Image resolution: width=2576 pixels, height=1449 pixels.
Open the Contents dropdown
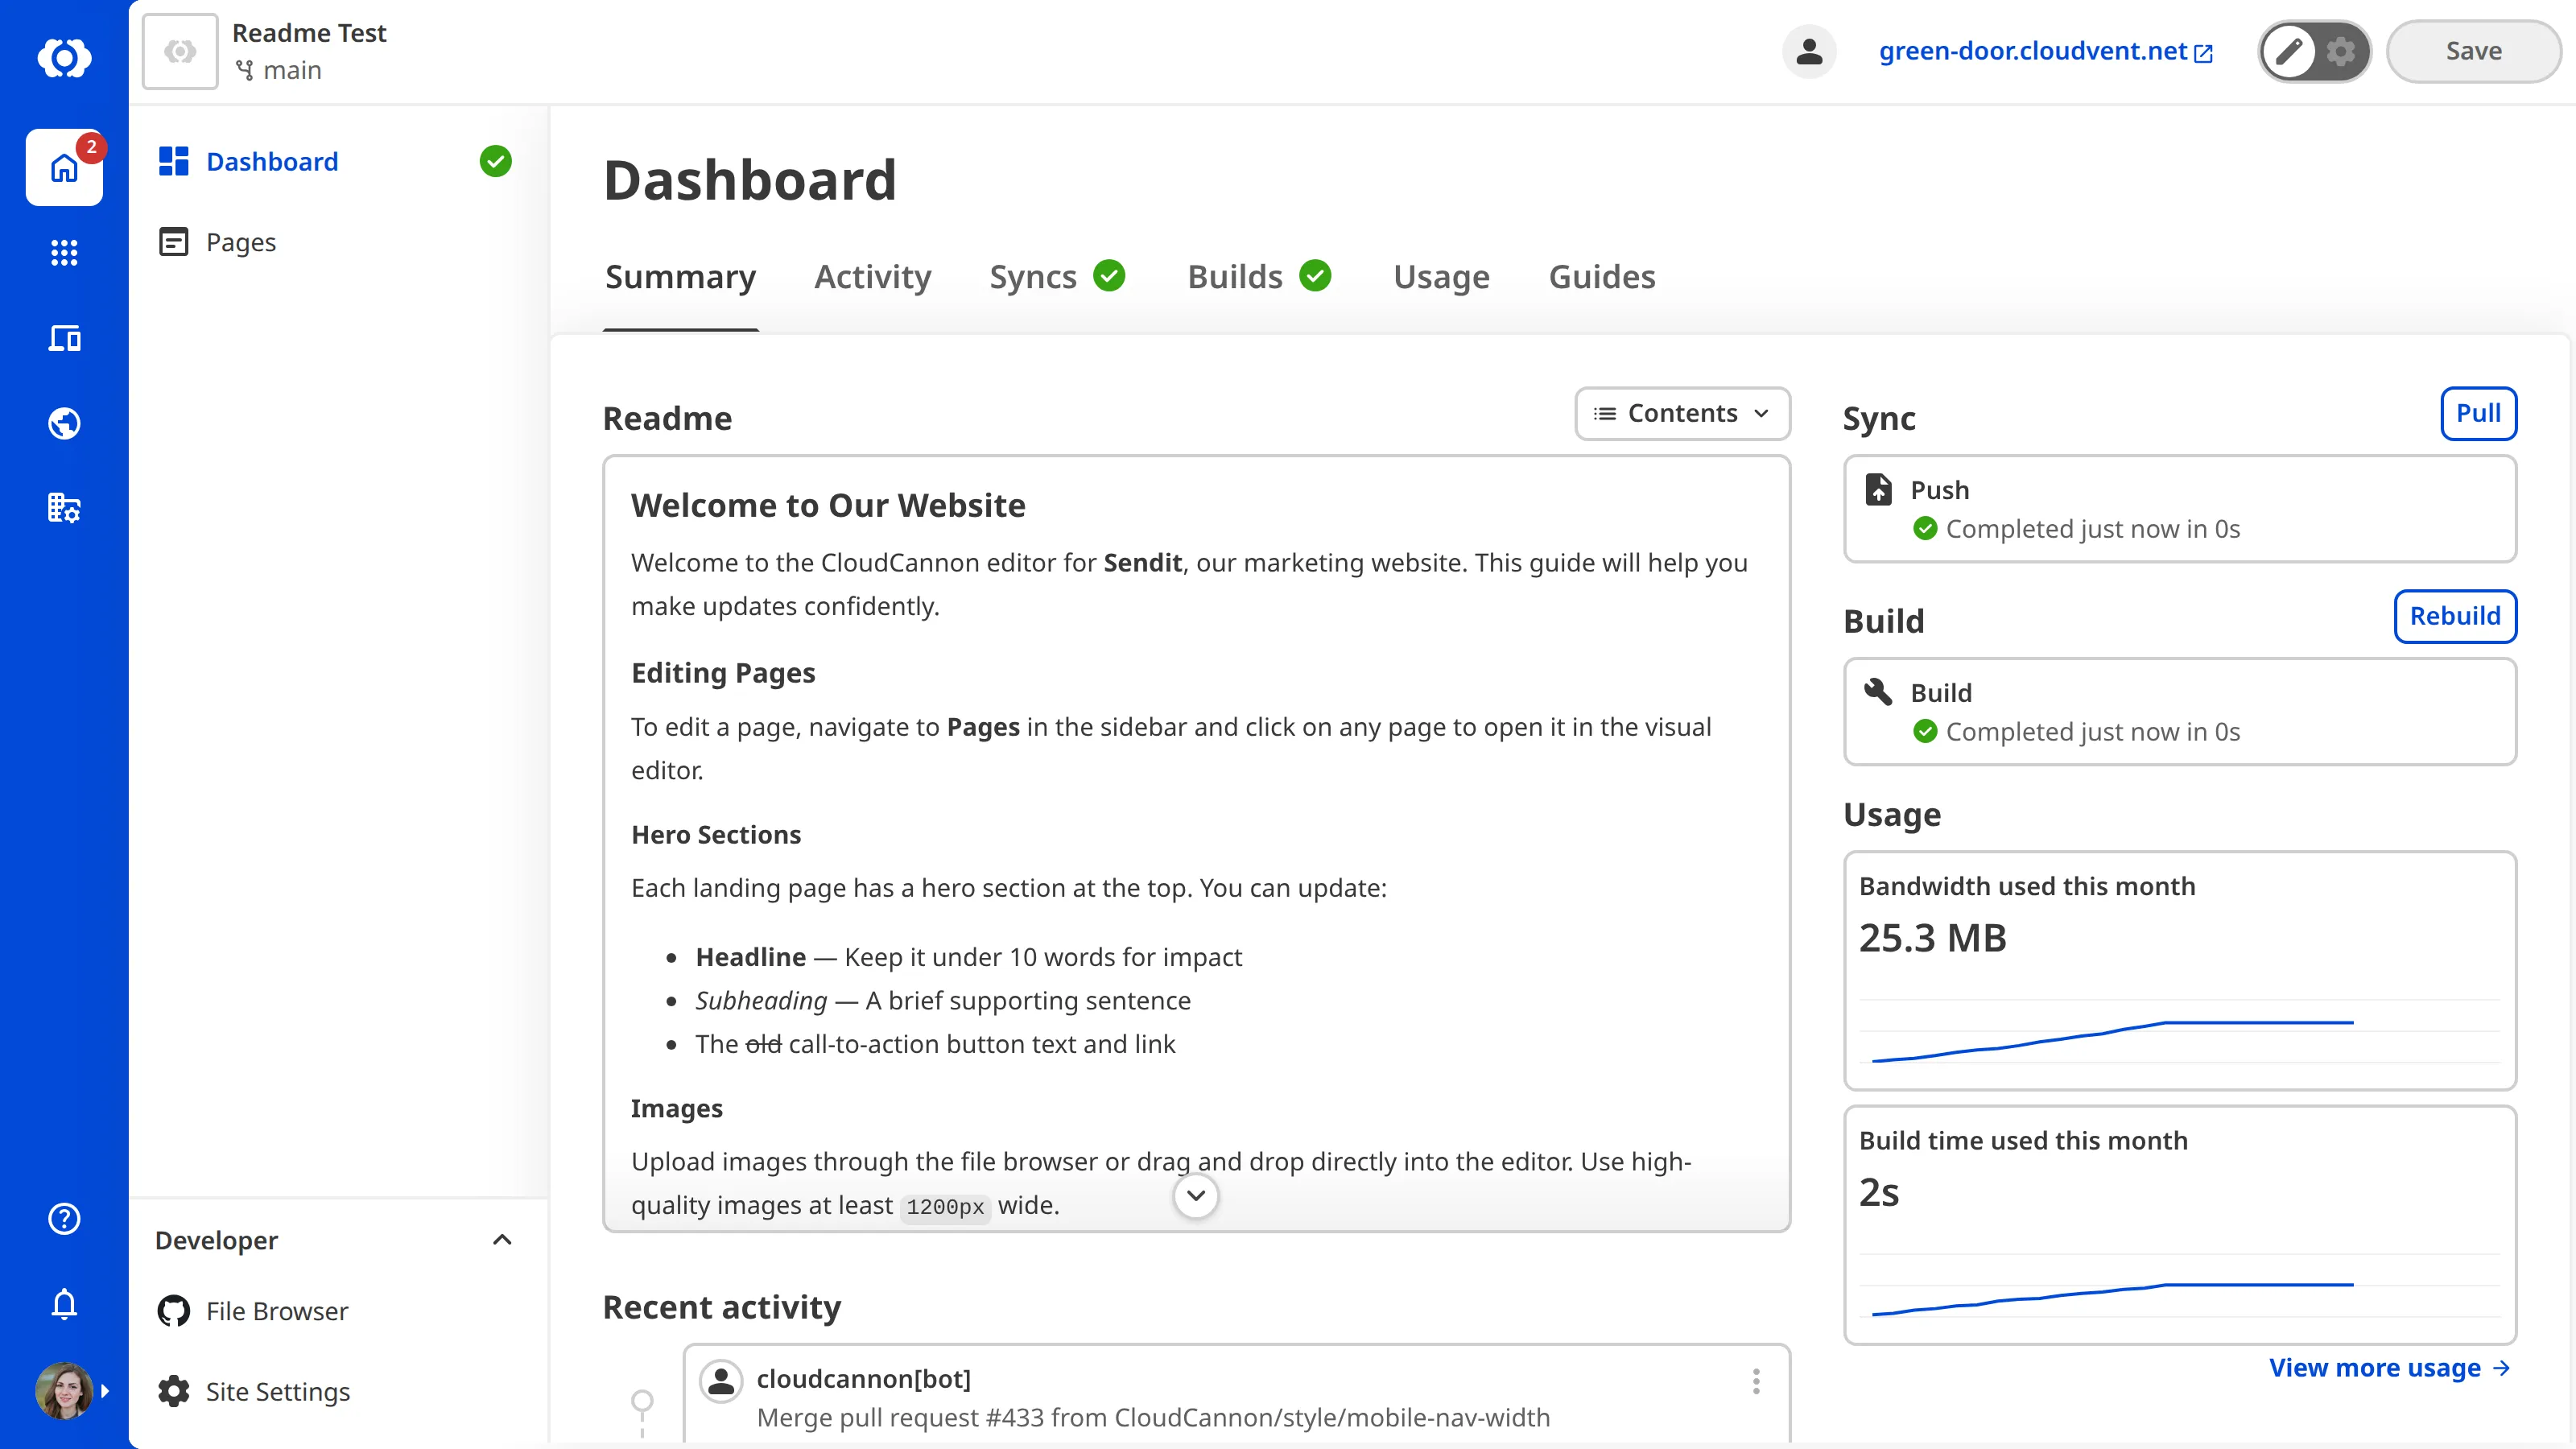(1682, 414)
